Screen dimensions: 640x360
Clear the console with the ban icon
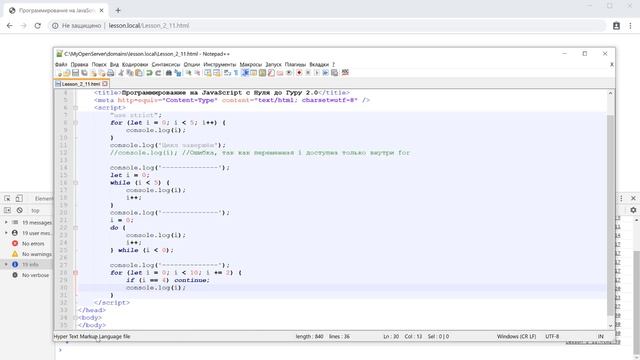click(20, 210)
